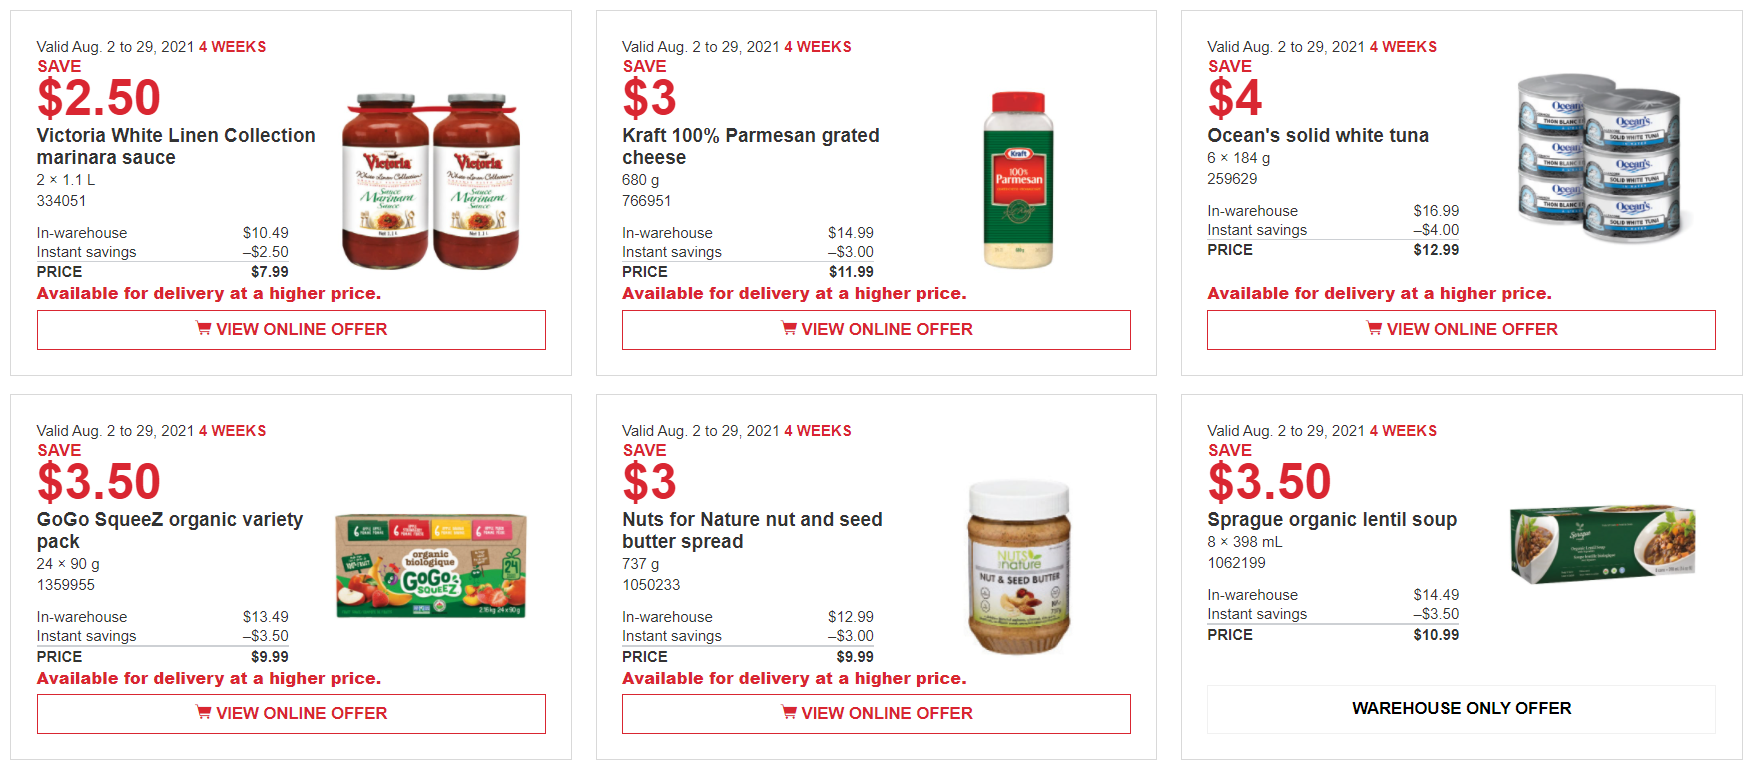The image size is (1756, 773).
Task: Click Warehouse Only Offer for Sprague soup
Action: tap(1461, 709)
